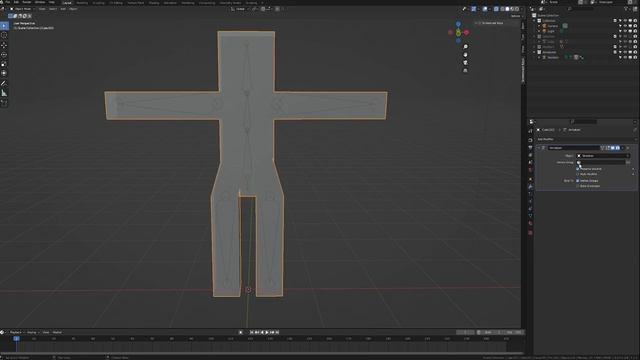The image size is (640, 360).
Task: Open the Object properties tab icon
Action: click(x=530, y=179)
